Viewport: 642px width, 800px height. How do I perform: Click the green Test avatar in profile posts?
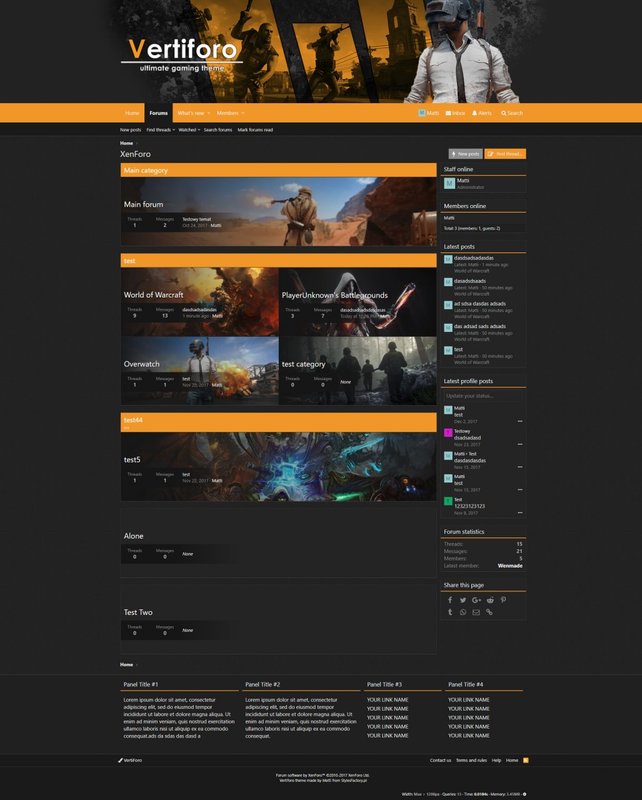pos(448,501)
